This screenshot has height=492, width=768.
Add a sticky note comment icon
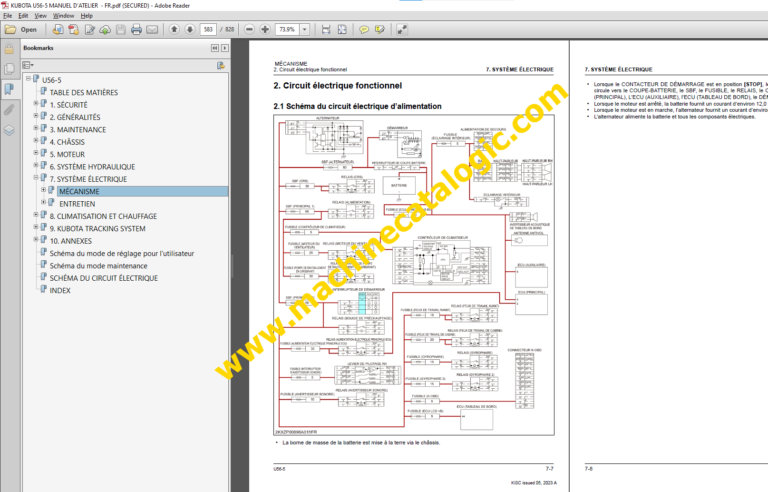coord(364,29)
